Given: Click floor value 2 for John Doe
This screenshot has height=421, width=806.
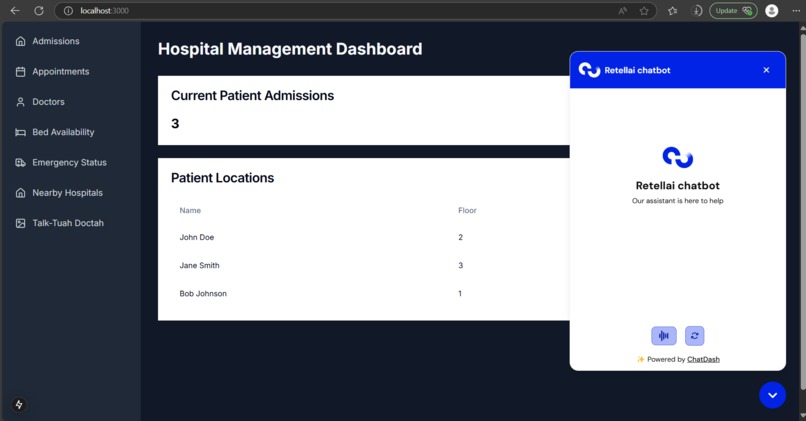Looking at the screenshot, I should point(461,237).
